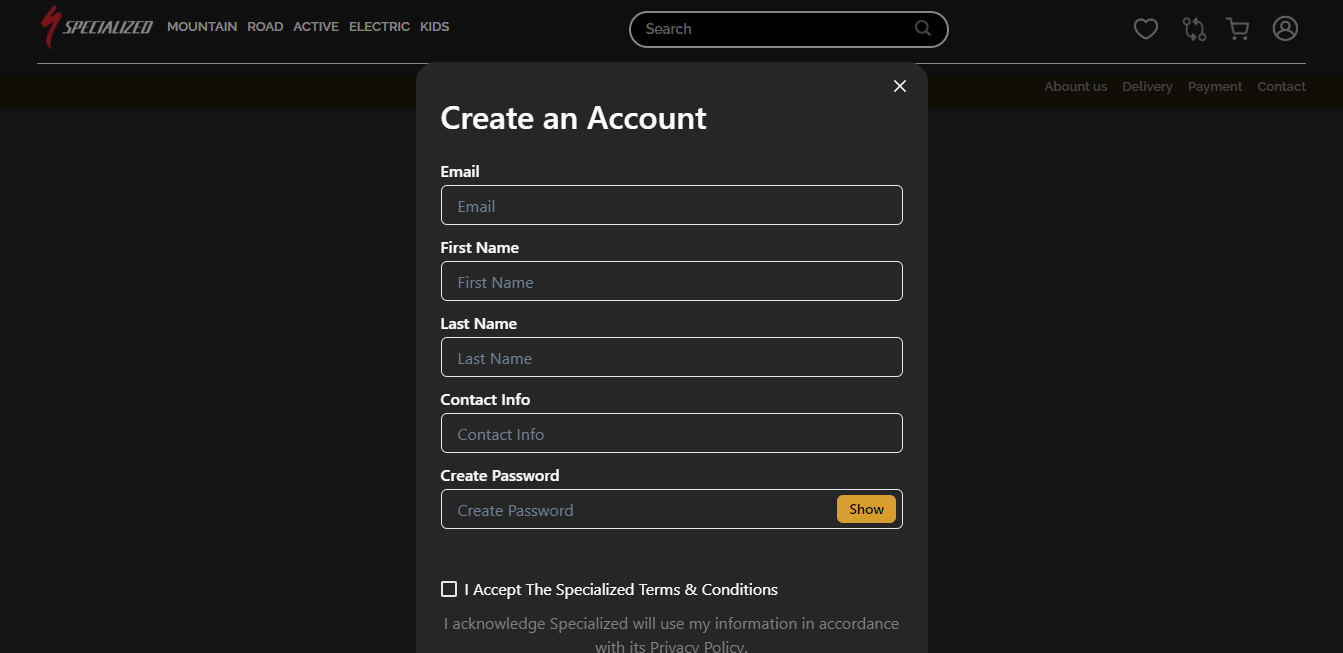Select the KIDS navigation item

pos(434,27)
